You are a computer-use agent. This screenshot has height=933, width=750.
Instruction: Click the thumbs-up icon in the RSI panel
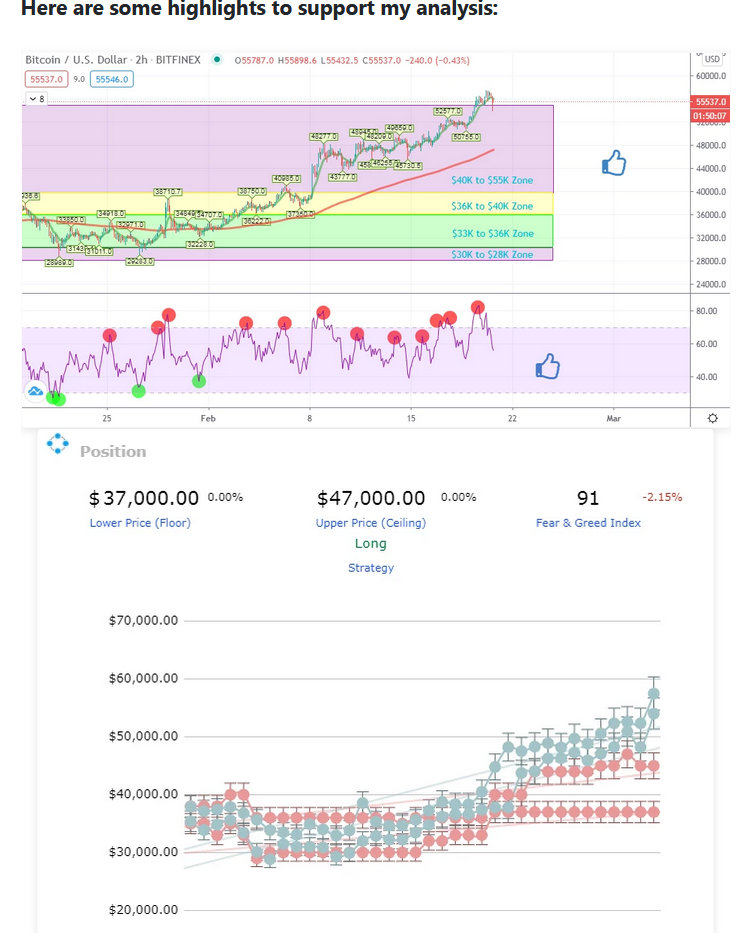[548, 367]
